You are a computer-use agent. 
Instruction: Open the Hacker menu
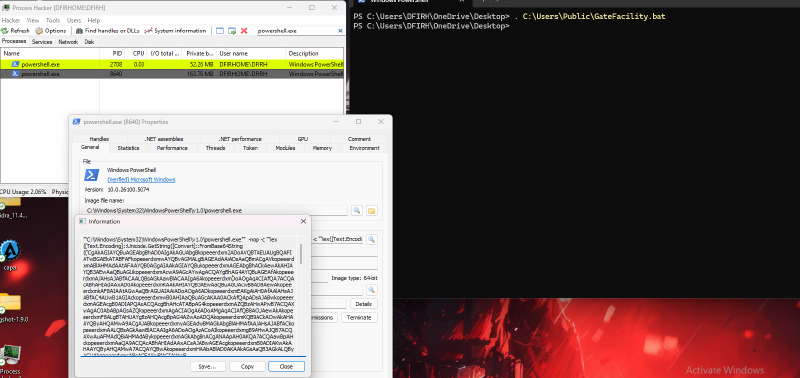coord(10,20)
